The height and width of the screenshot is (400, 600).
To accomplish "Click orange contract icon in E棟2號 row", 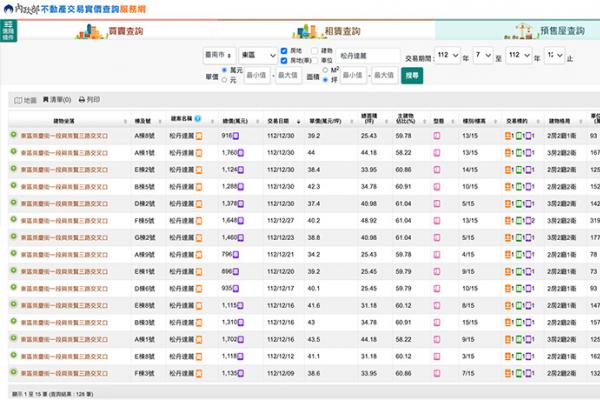I will [x=508, y=170].
